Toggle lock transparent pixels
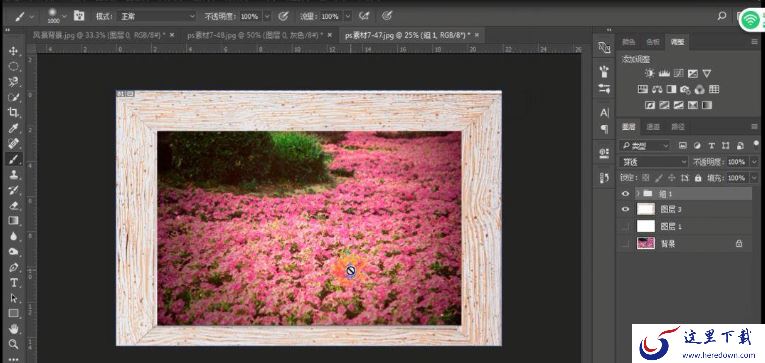The width and height of the screenshot is (765, 363). tap(645, 178)
